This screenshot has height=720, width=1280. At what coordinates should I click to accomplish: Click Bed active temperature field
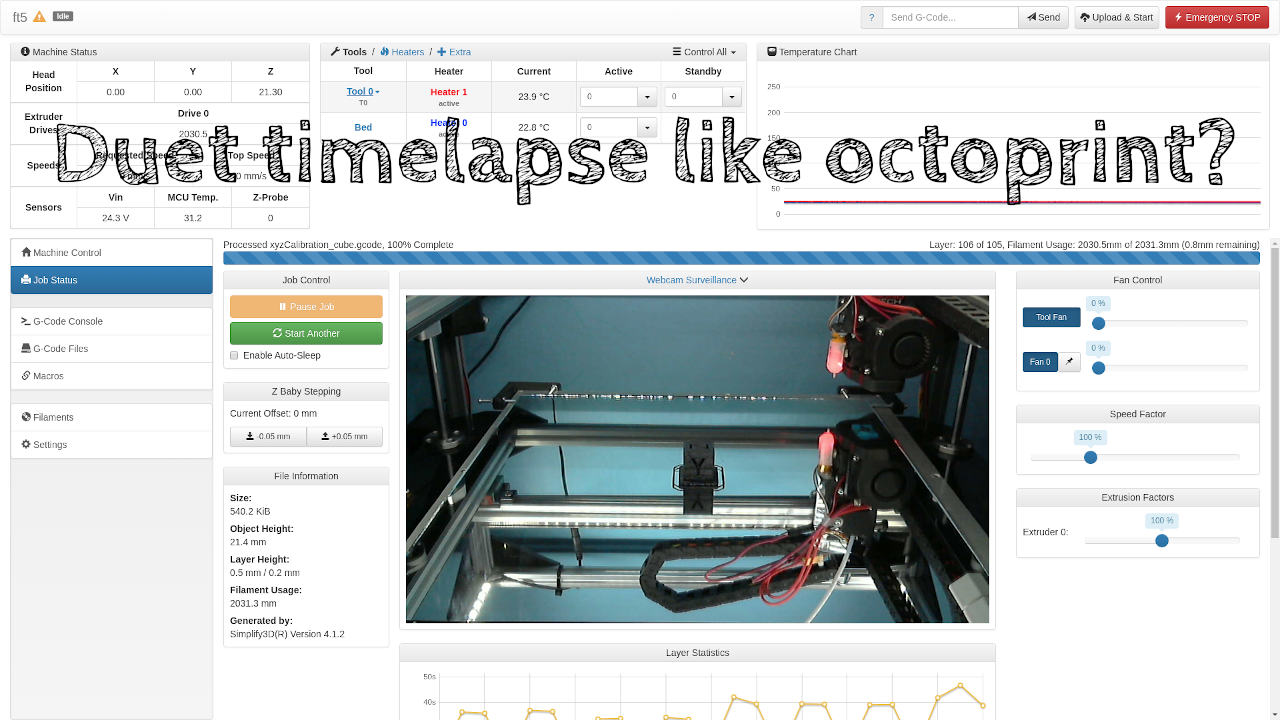click(x=609, y=128)
